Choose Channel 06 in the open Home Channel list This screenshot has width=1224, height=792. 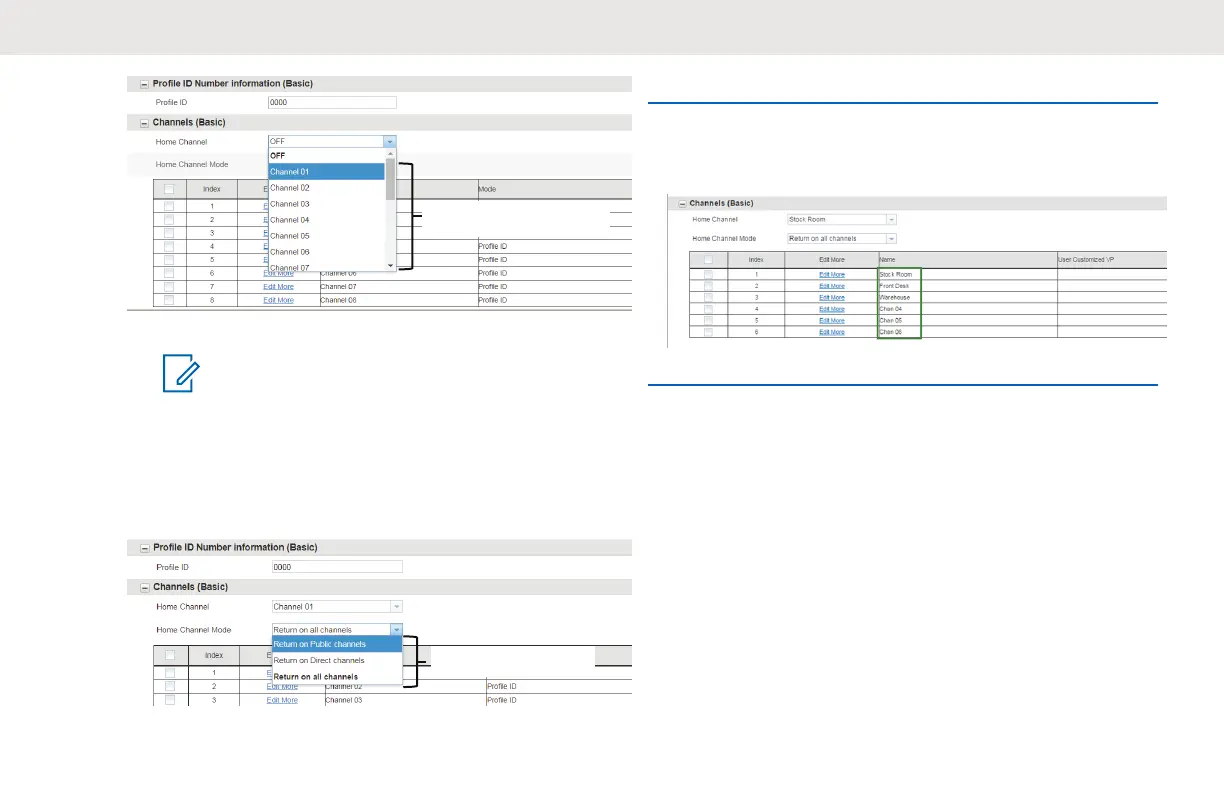[326, 252]
